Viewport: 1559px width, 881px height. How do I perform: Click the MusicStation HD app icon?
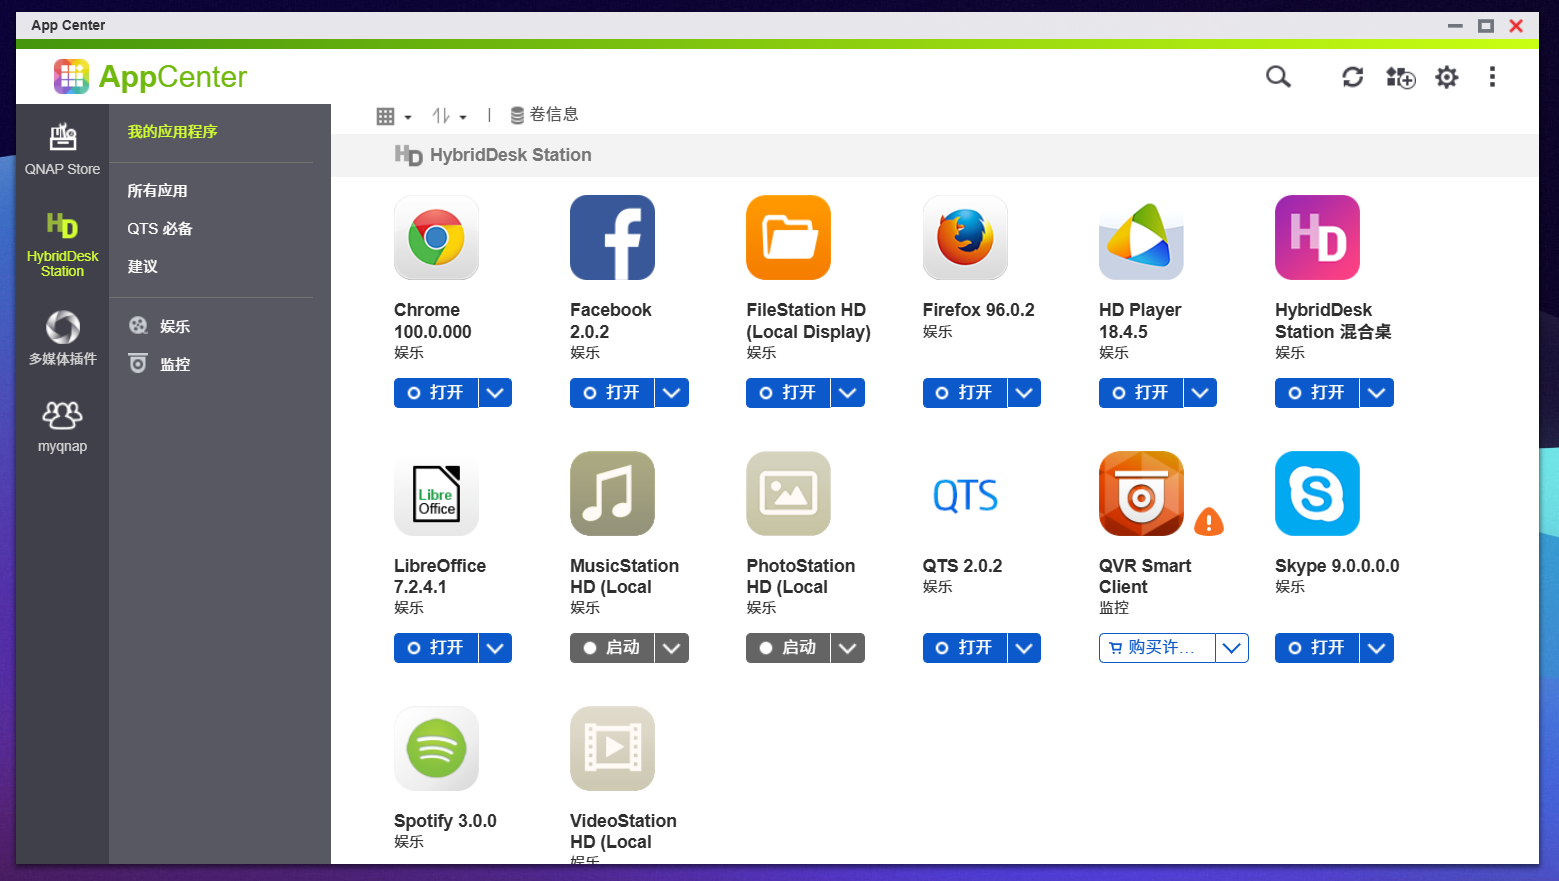[612, 493]
